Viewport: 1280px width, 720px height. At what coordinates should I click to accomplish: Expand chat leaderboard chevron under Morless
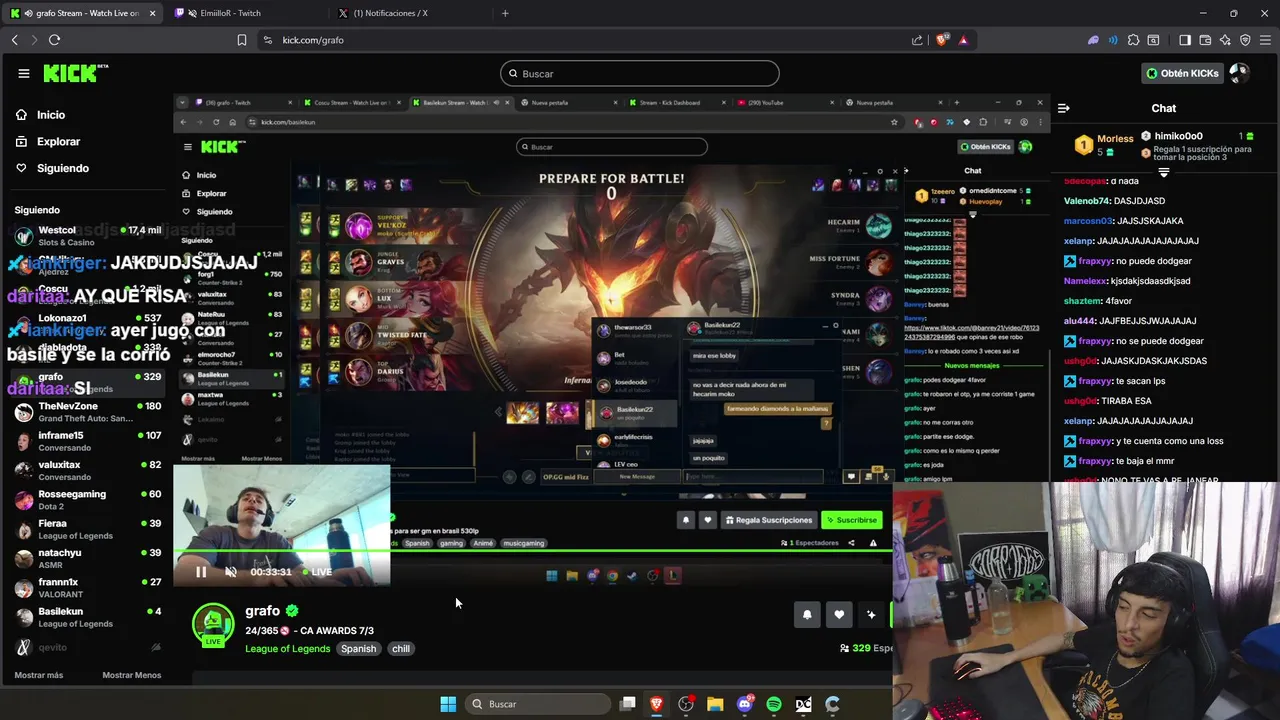point(1163,172)
